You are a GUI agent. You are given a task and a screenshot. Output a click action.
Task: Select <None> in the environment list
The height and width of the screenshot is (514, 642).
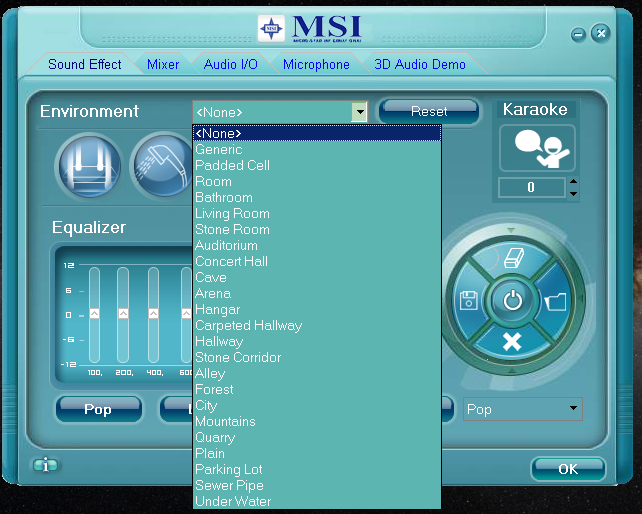coord(317,134)
